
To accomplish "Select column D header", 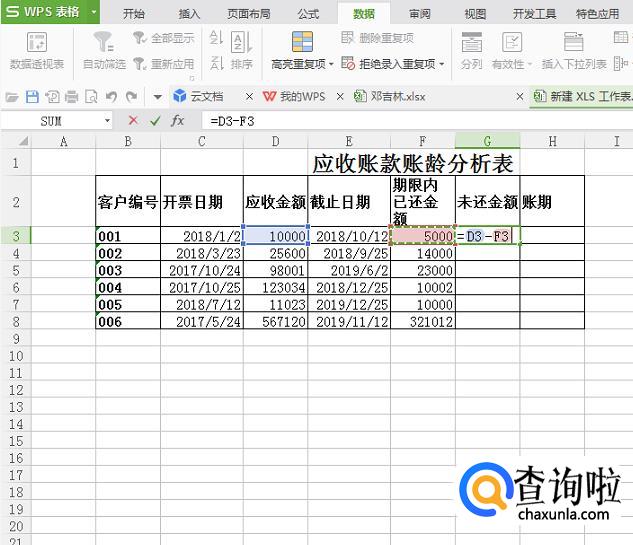I will point(275,141).
